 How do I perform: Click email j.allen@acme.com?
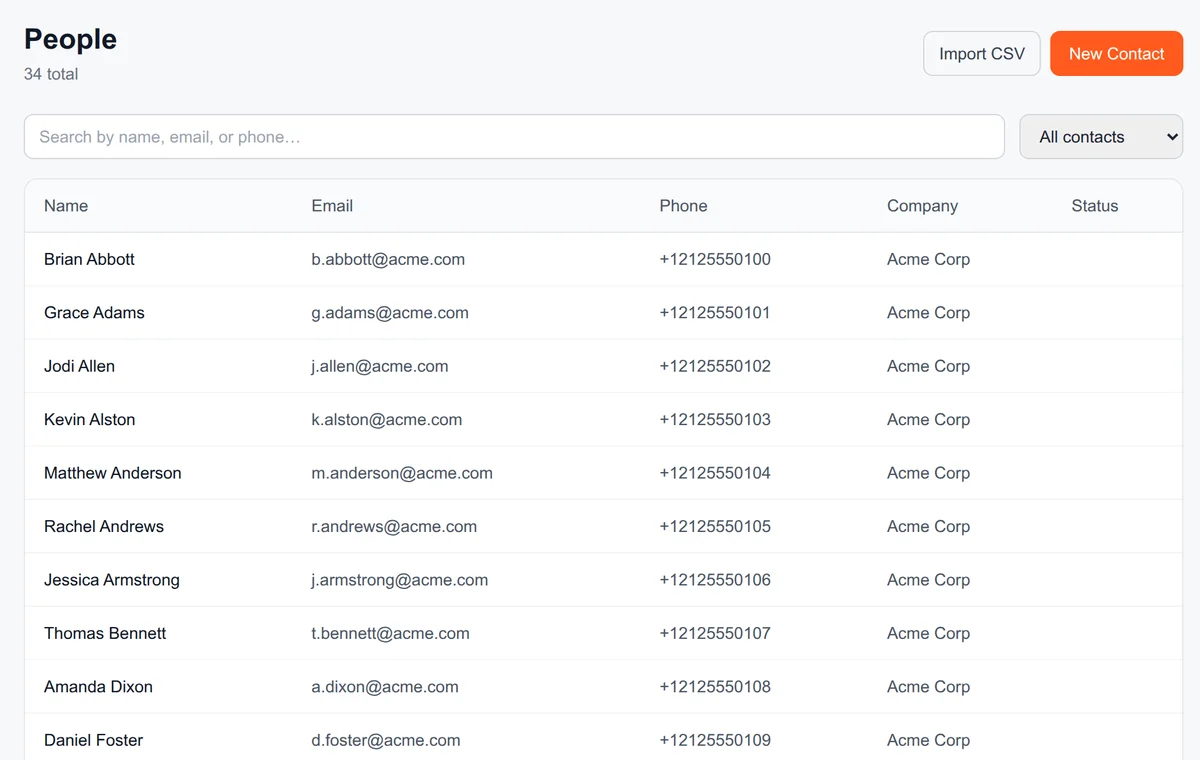(x=380, y=366)
